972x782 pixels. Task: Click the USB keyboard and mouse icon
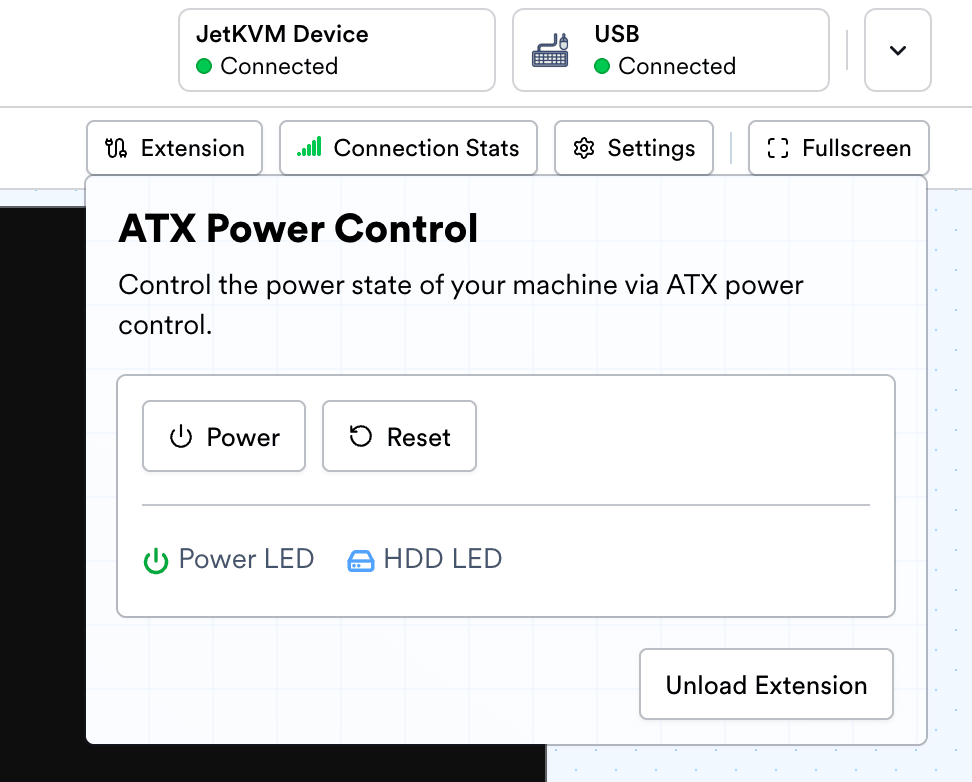551,51
